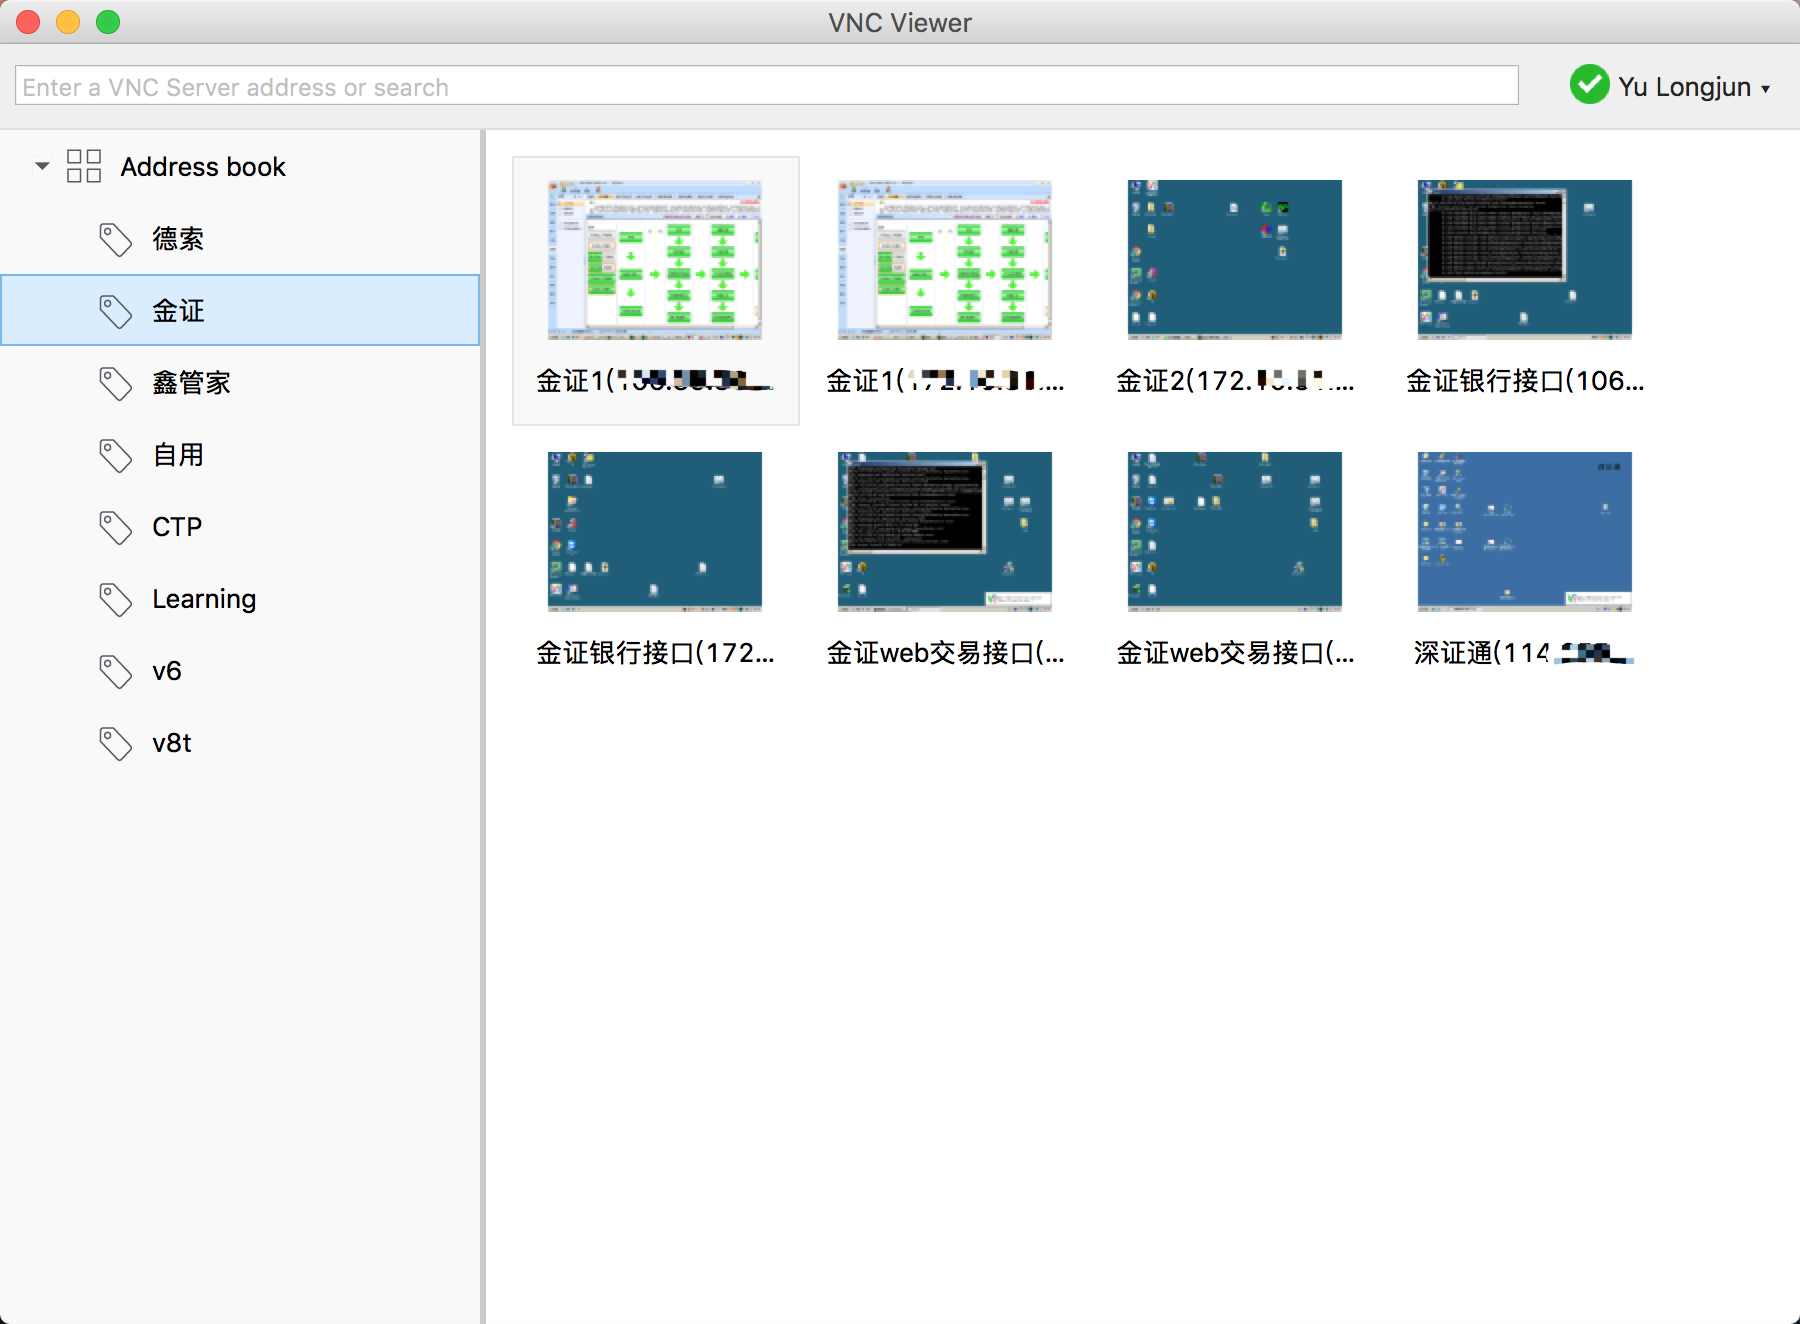Click the tag icon beside 鑫管家
The image size is (1800, 1324).
coord(115,383)
